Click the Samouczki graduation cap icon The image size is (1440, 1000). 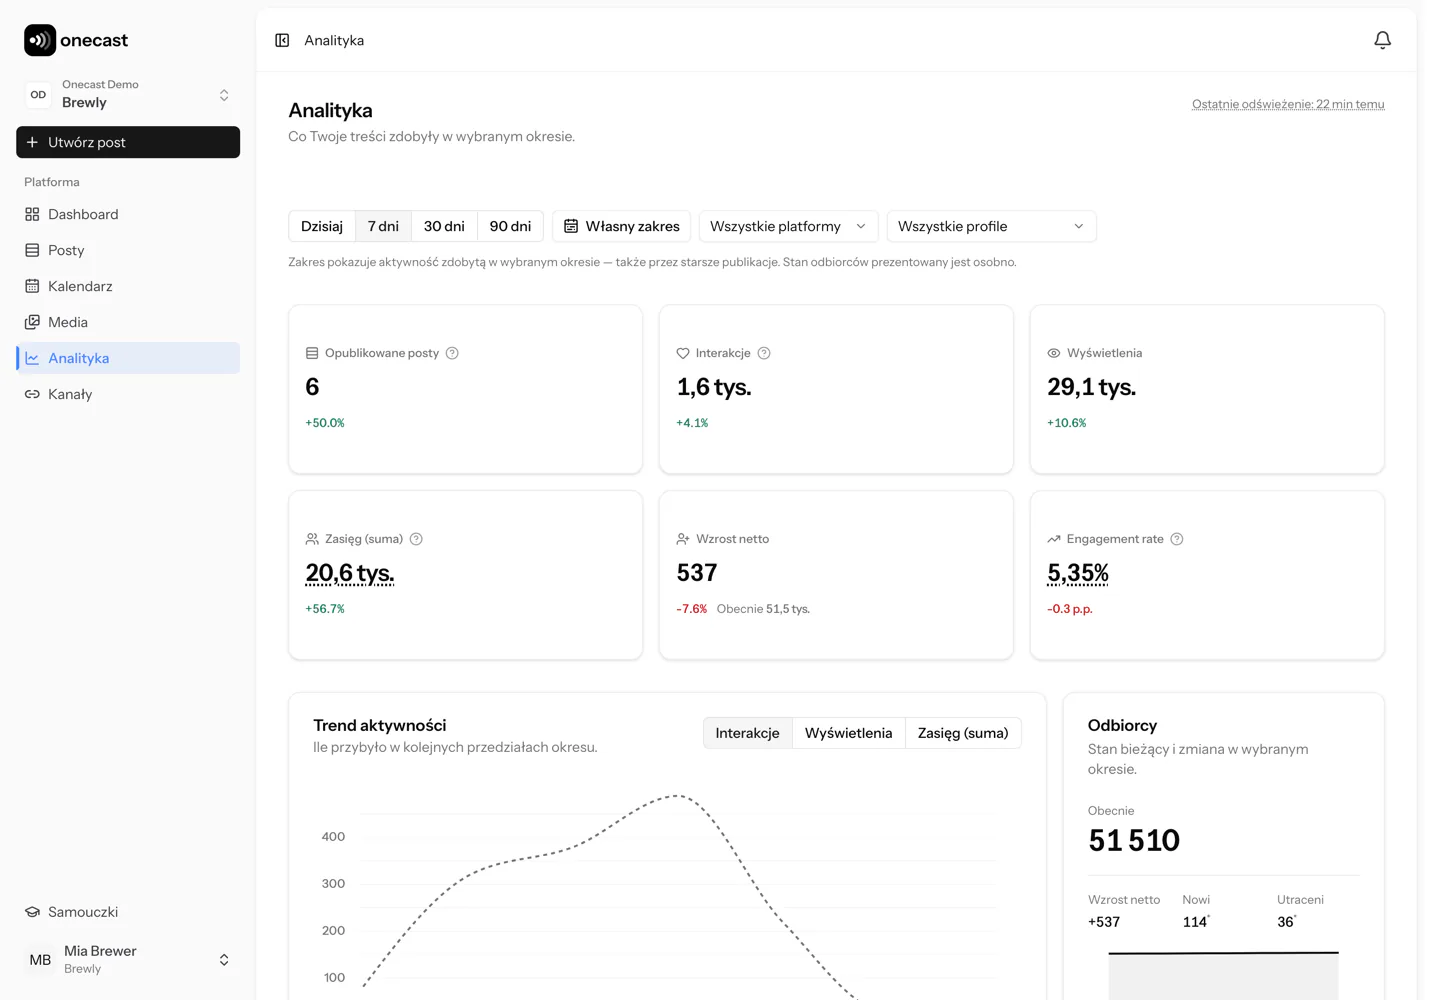tap(32, 912)
